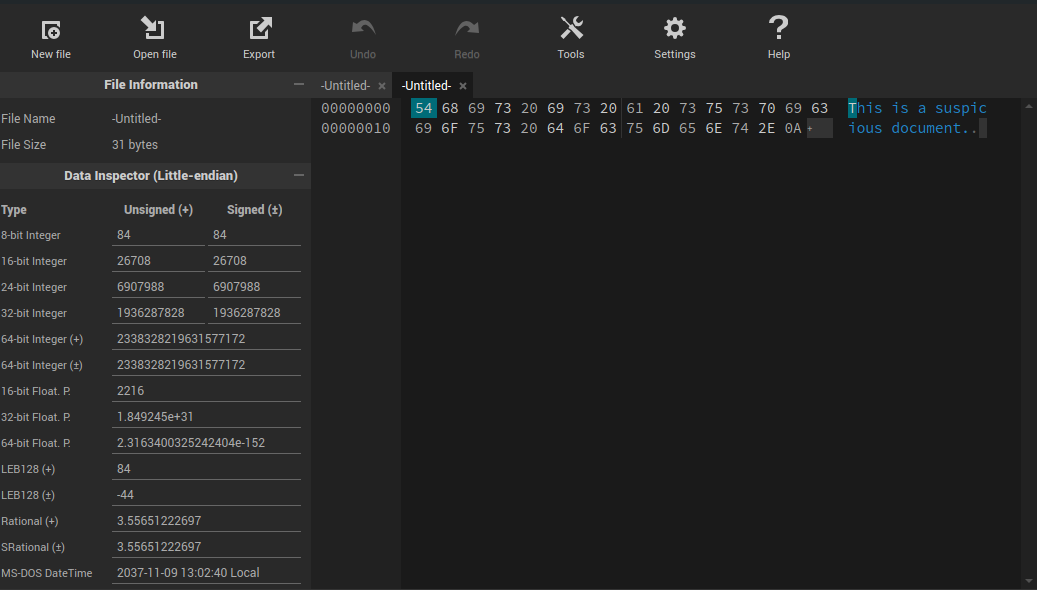Export the current document

[258, 35]
